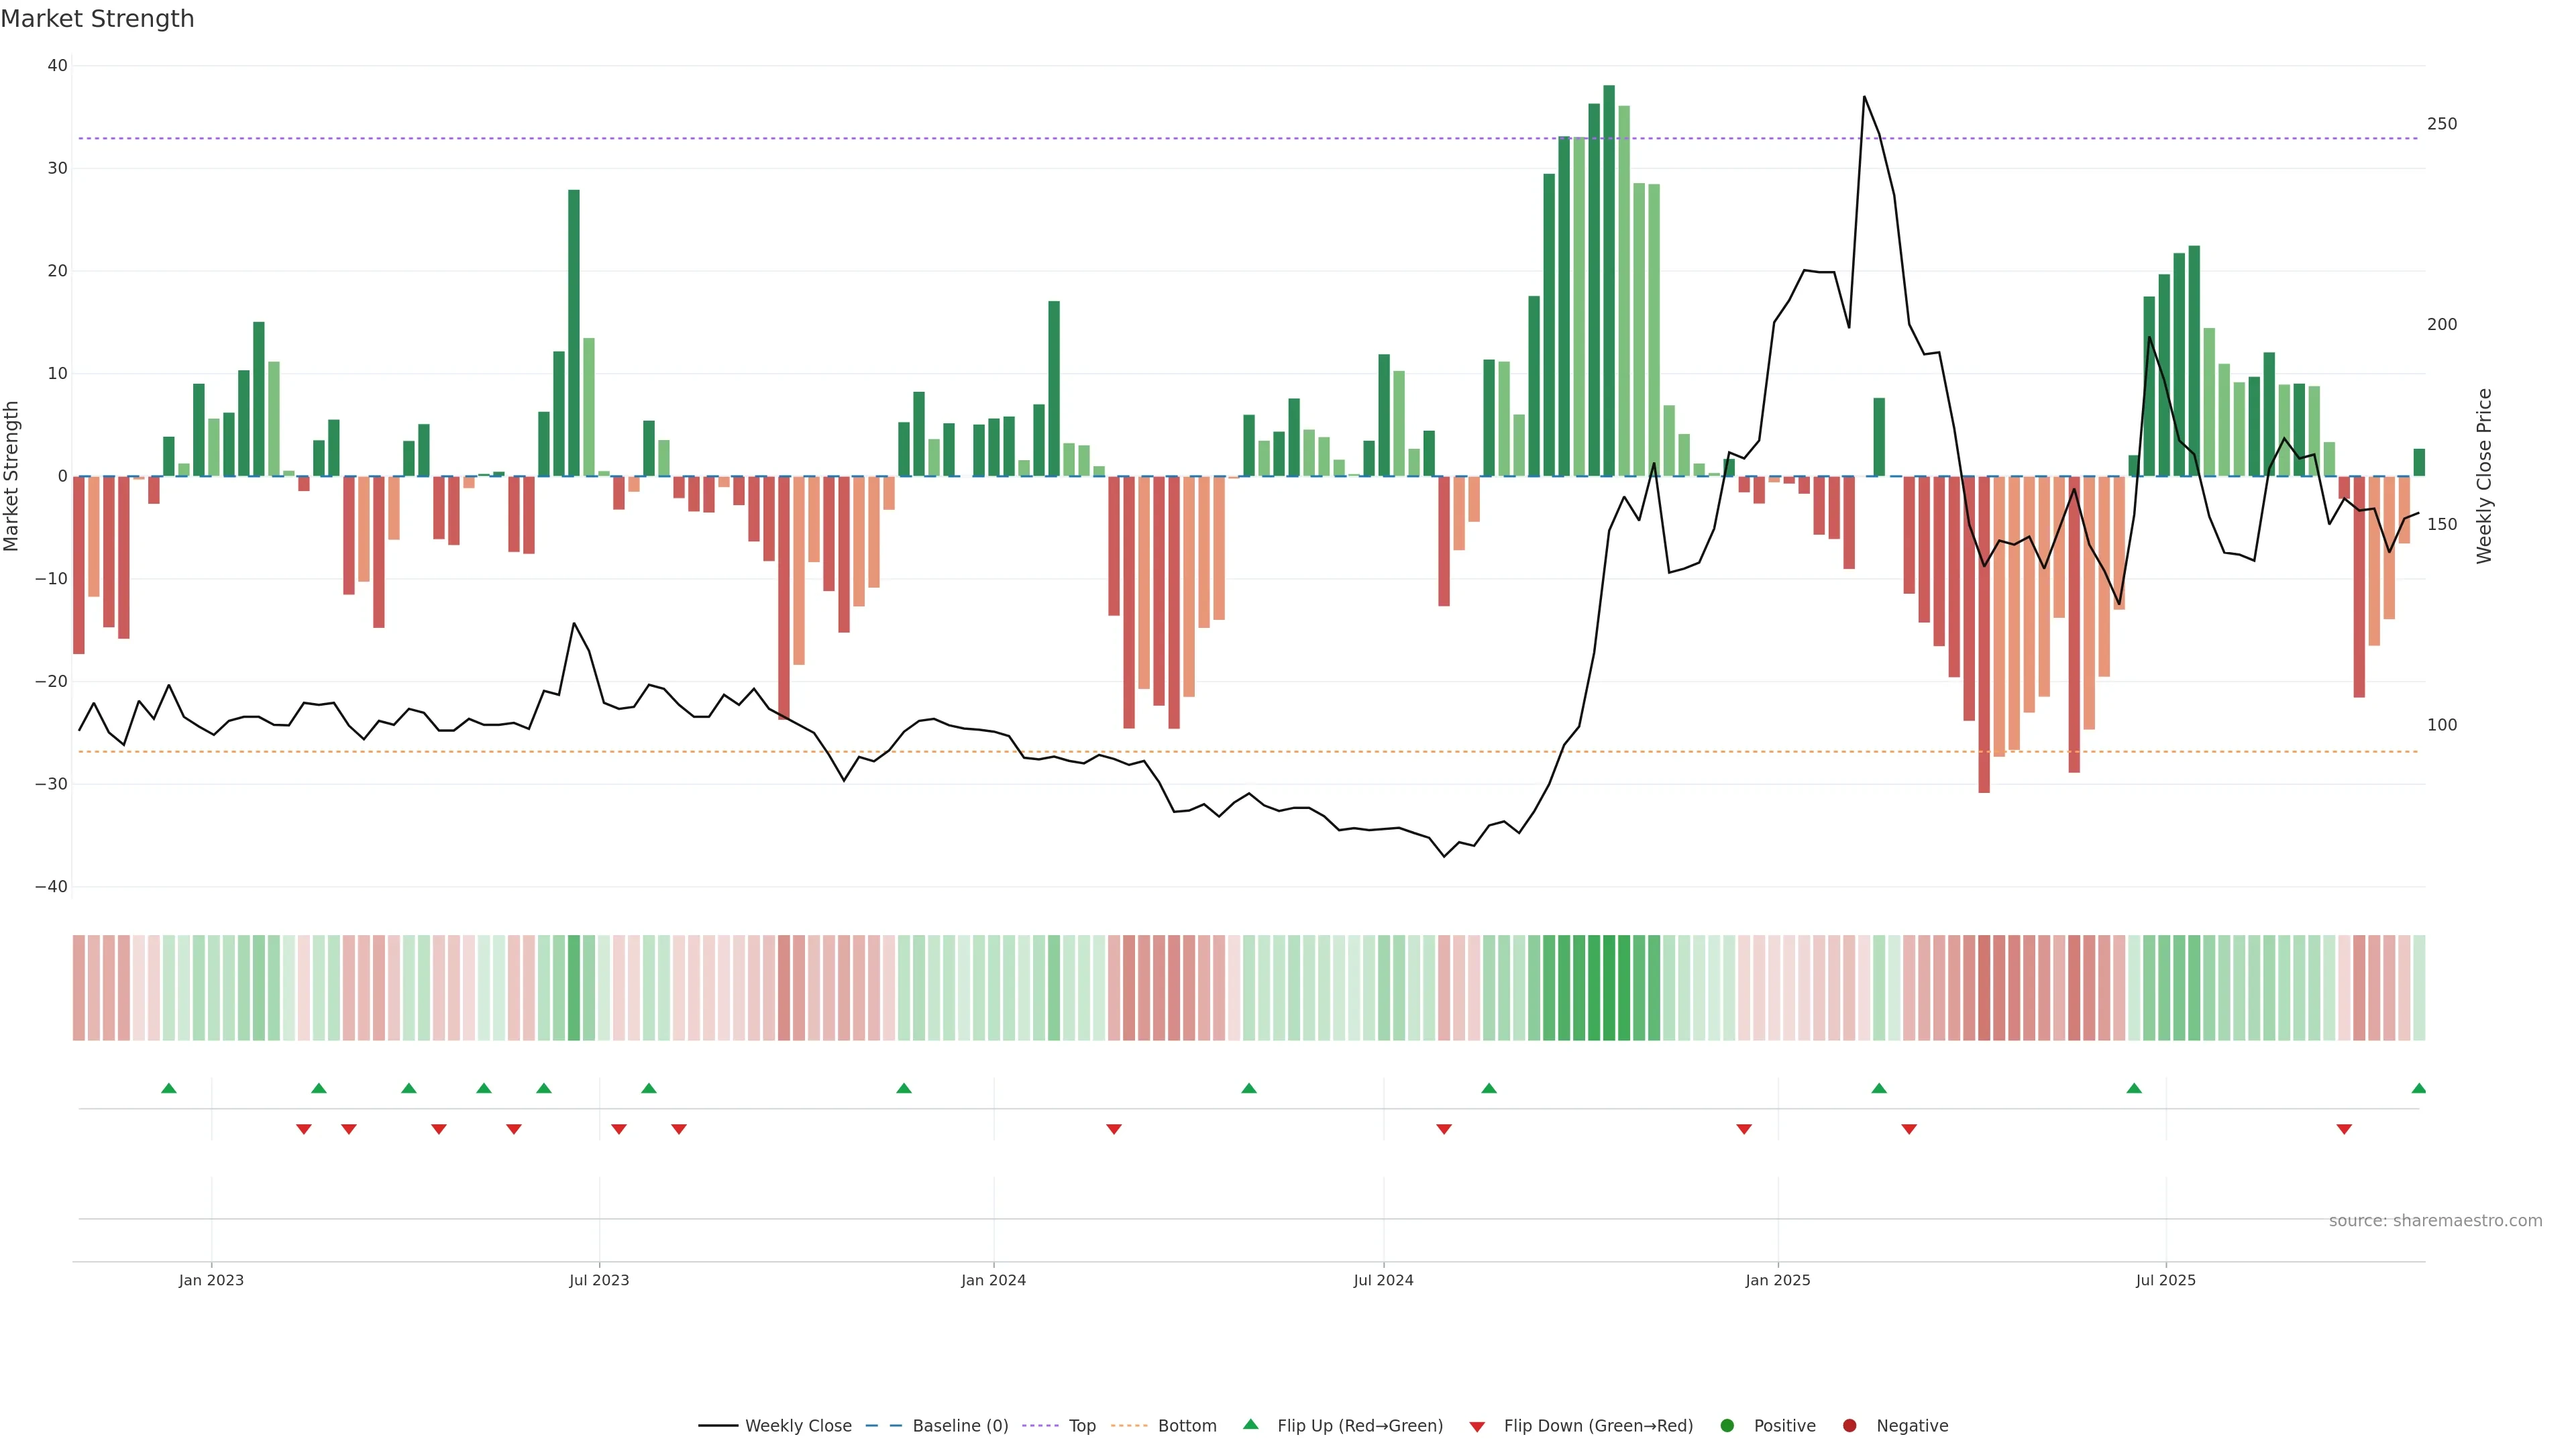The height and width of the screenshot is (1449, 2576).
Task: Click the Market Strength chart title
Action: click(97, 19)
